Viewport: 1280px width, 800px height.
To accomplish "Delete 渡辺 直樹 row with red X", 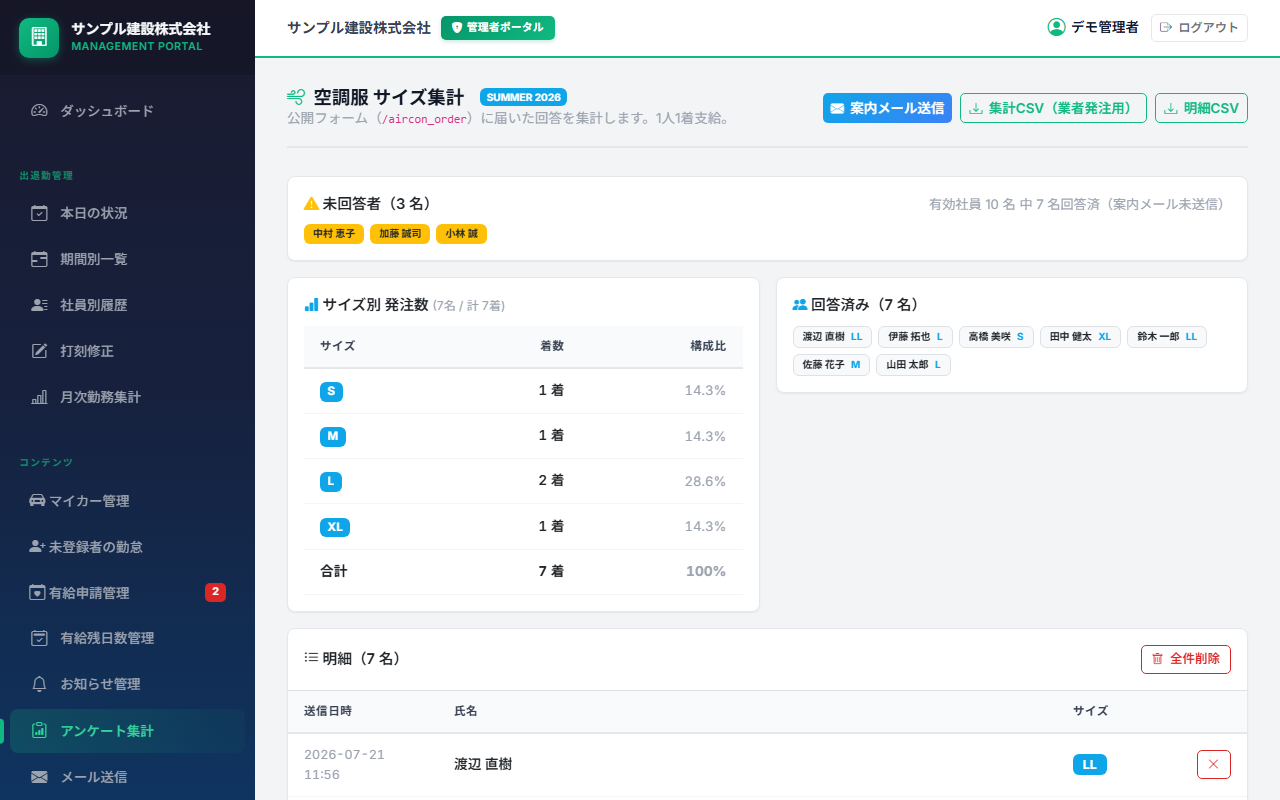I will 1214,764.
